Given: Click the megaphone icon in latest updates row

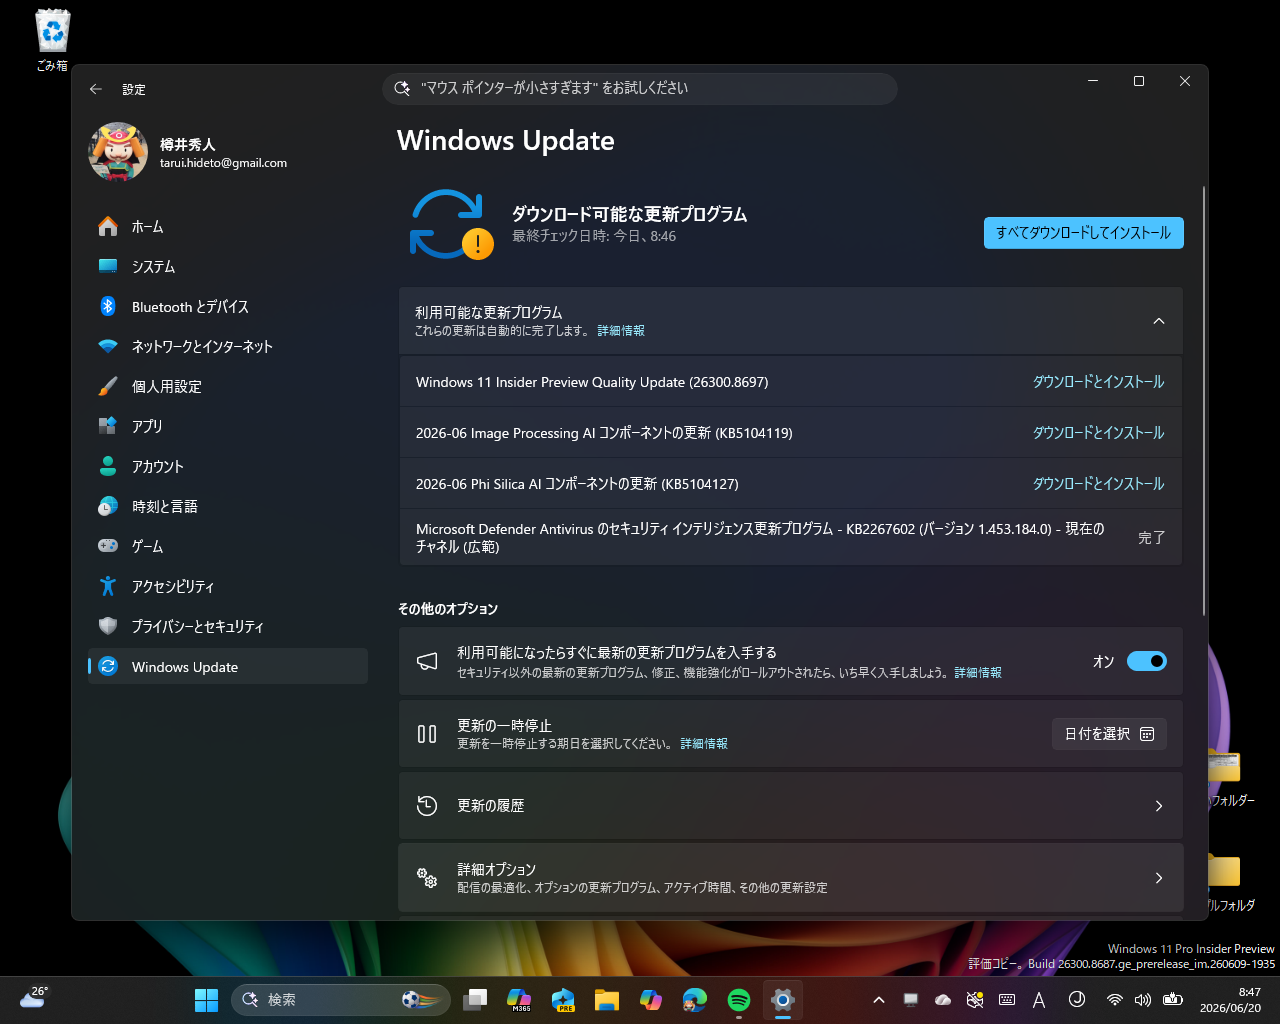Looking at the screenshot, I should (427, 662).
